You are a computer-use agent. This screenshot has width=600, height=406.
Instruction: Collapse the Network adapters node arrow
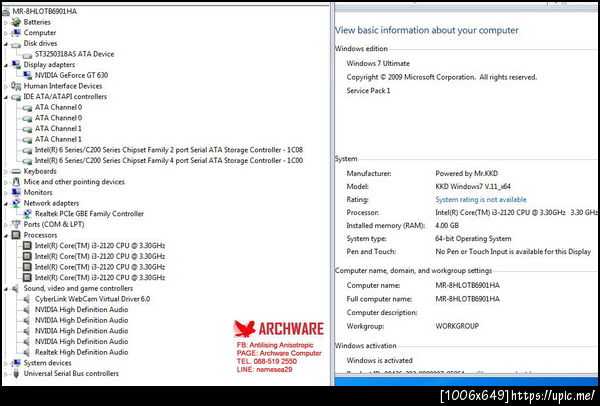pos(6,204)
